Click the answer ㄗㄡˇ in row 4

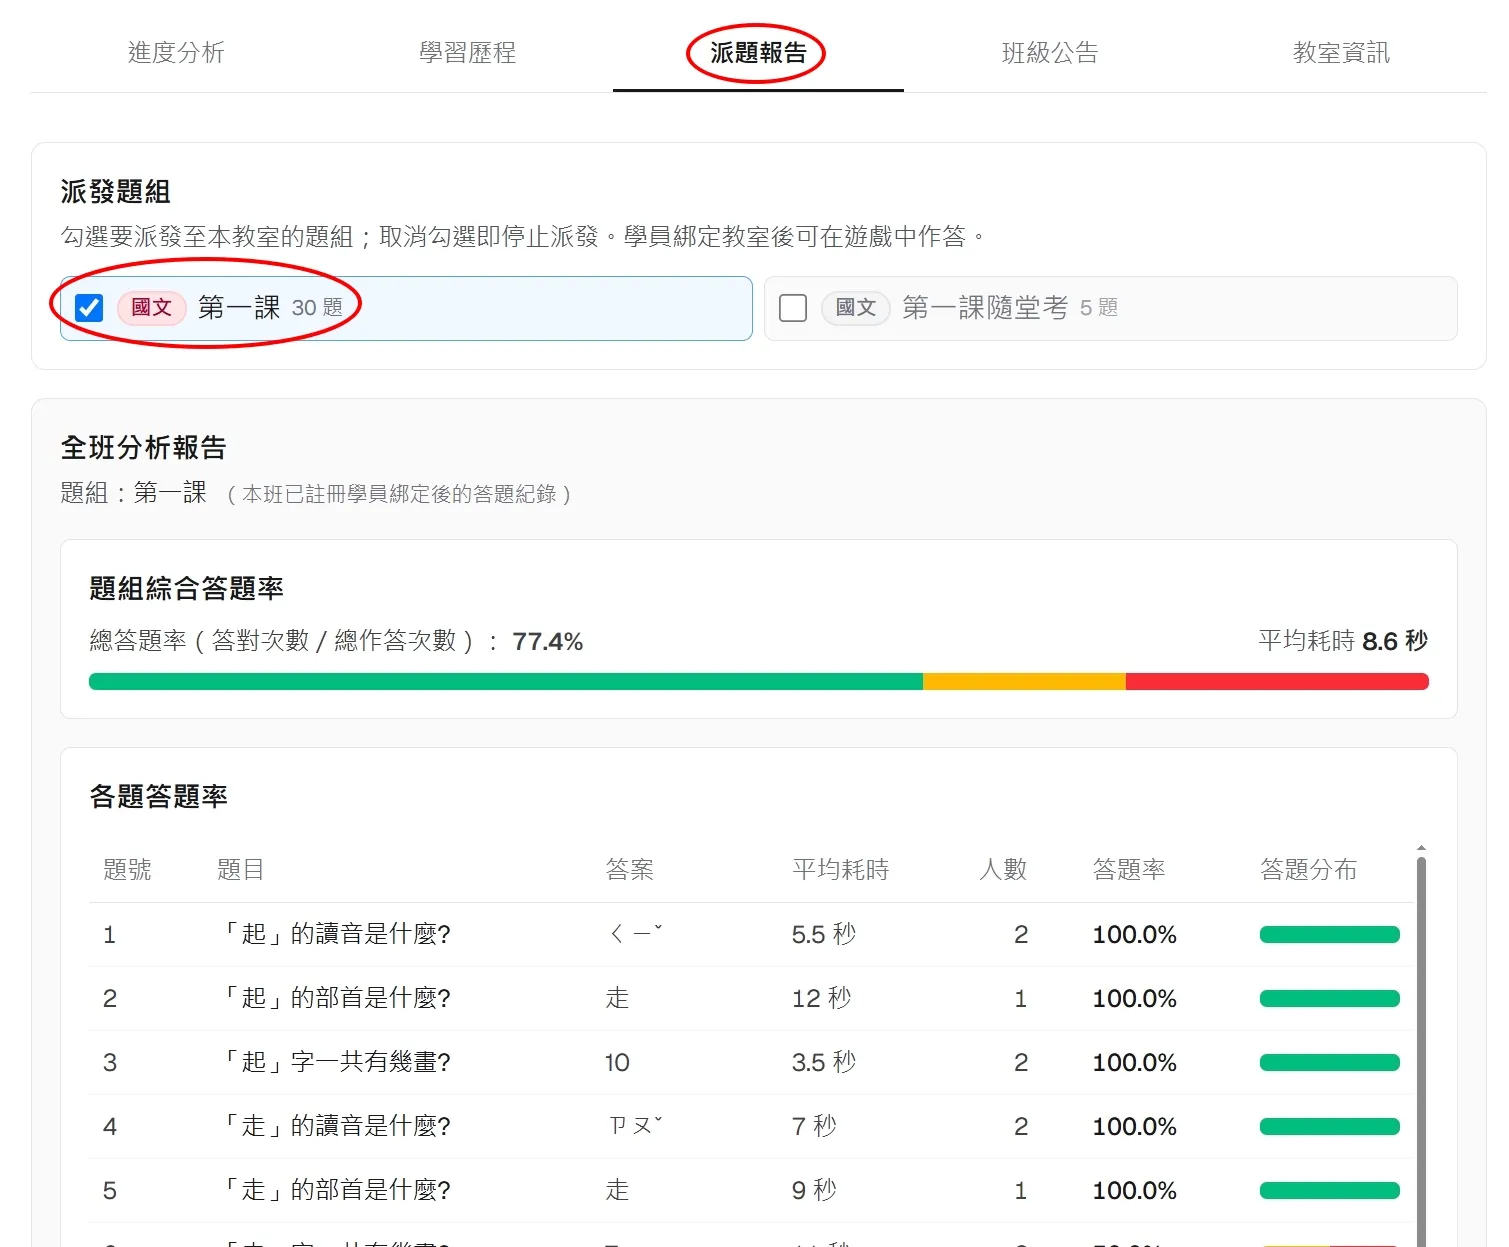636,1126
